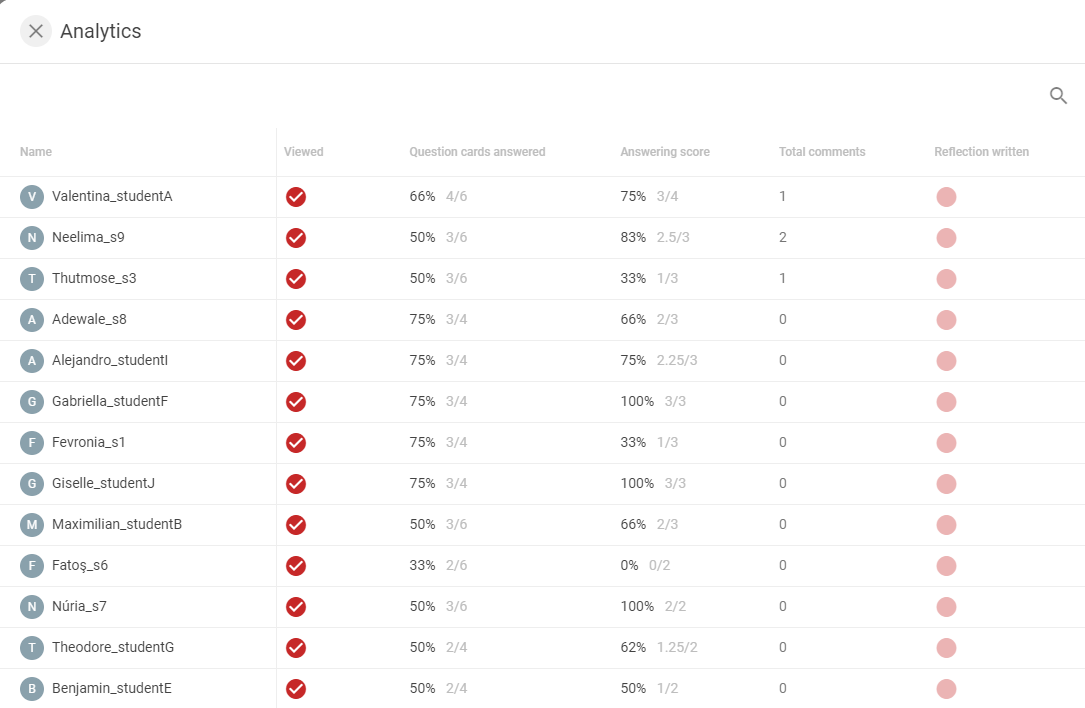Click Valentina_studentA's avatar icon
Screen dimensions: 1085x708
(32, 197)
